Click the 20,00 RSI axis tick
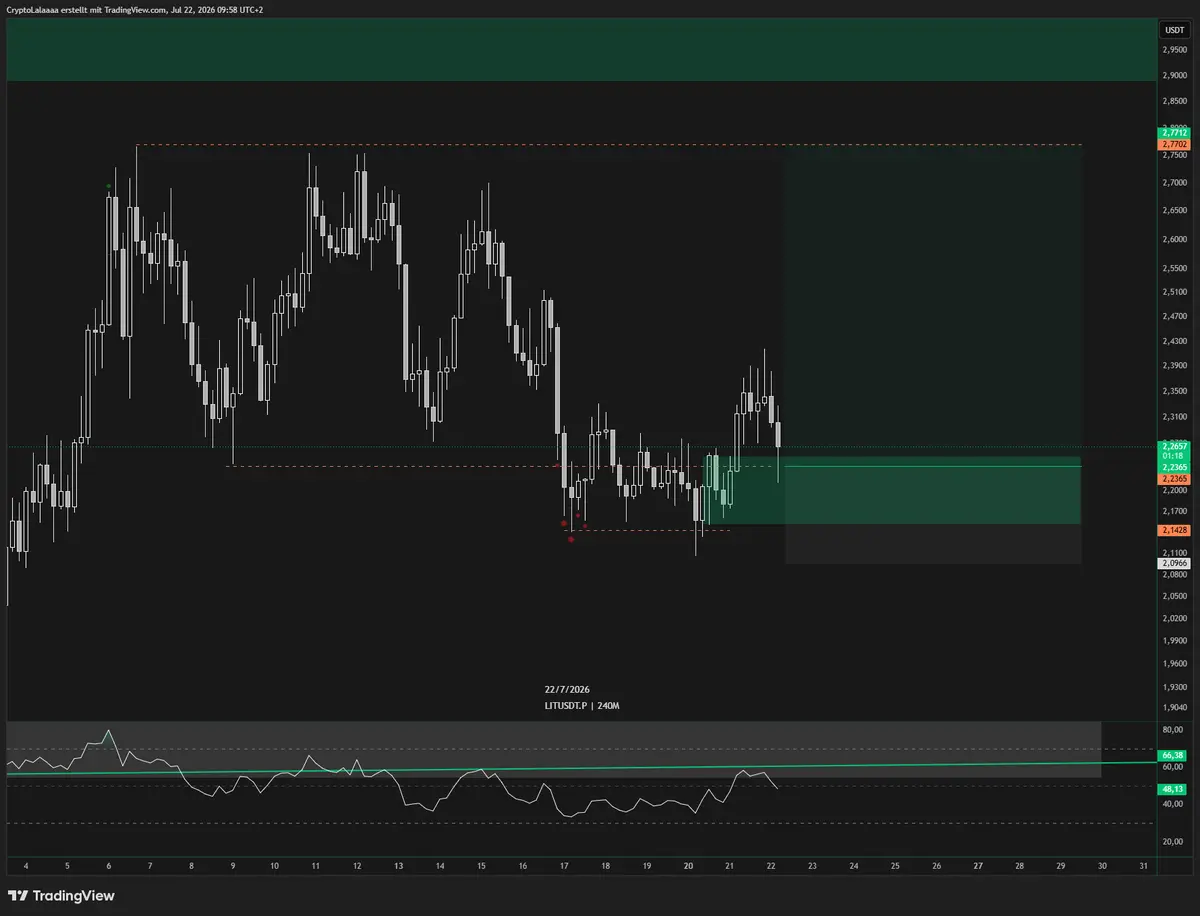Viewport: 1200px width, 916px height. [x=1174, y=841]
